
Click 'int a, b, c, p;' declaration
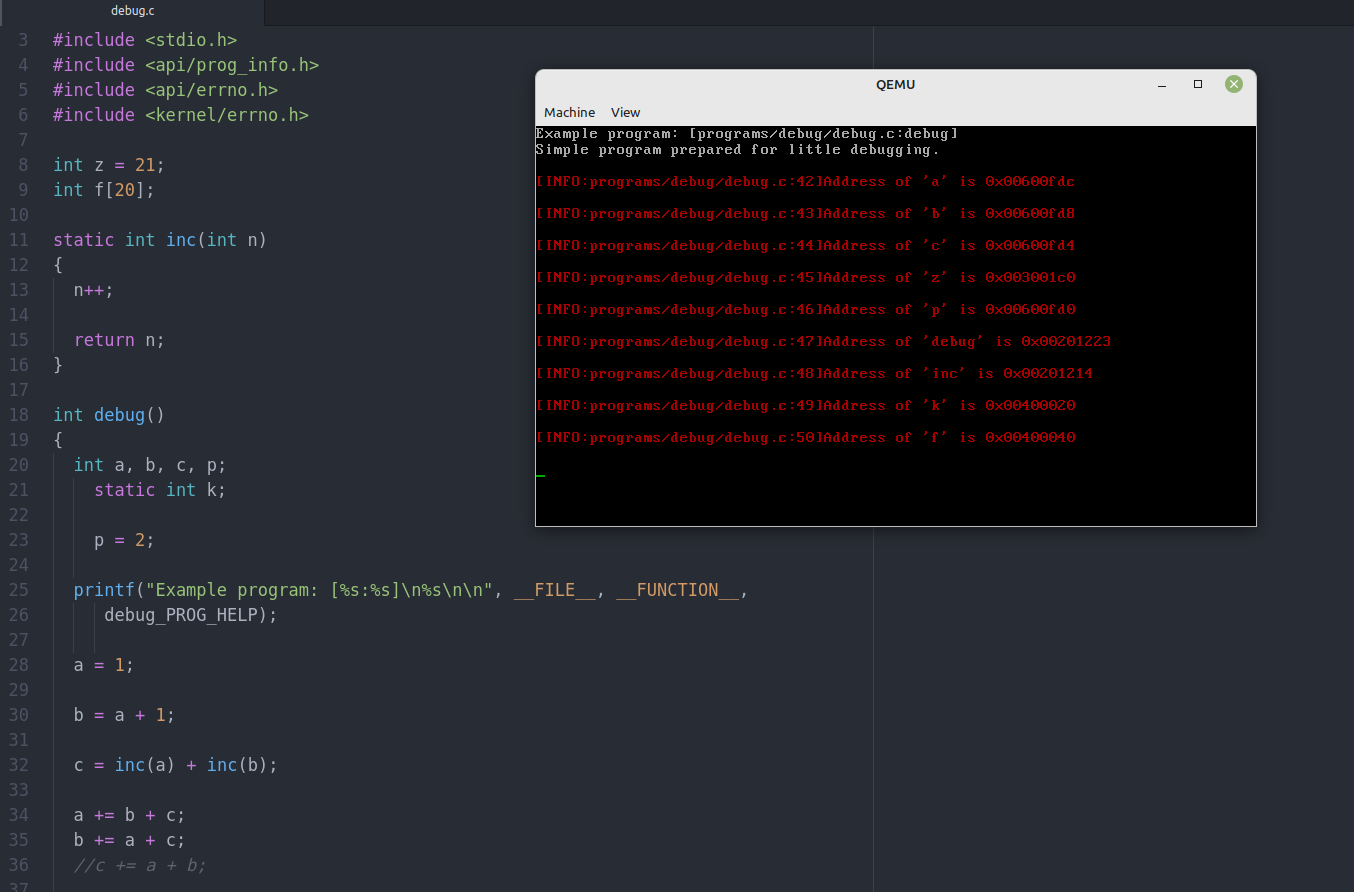click(150, 465)
